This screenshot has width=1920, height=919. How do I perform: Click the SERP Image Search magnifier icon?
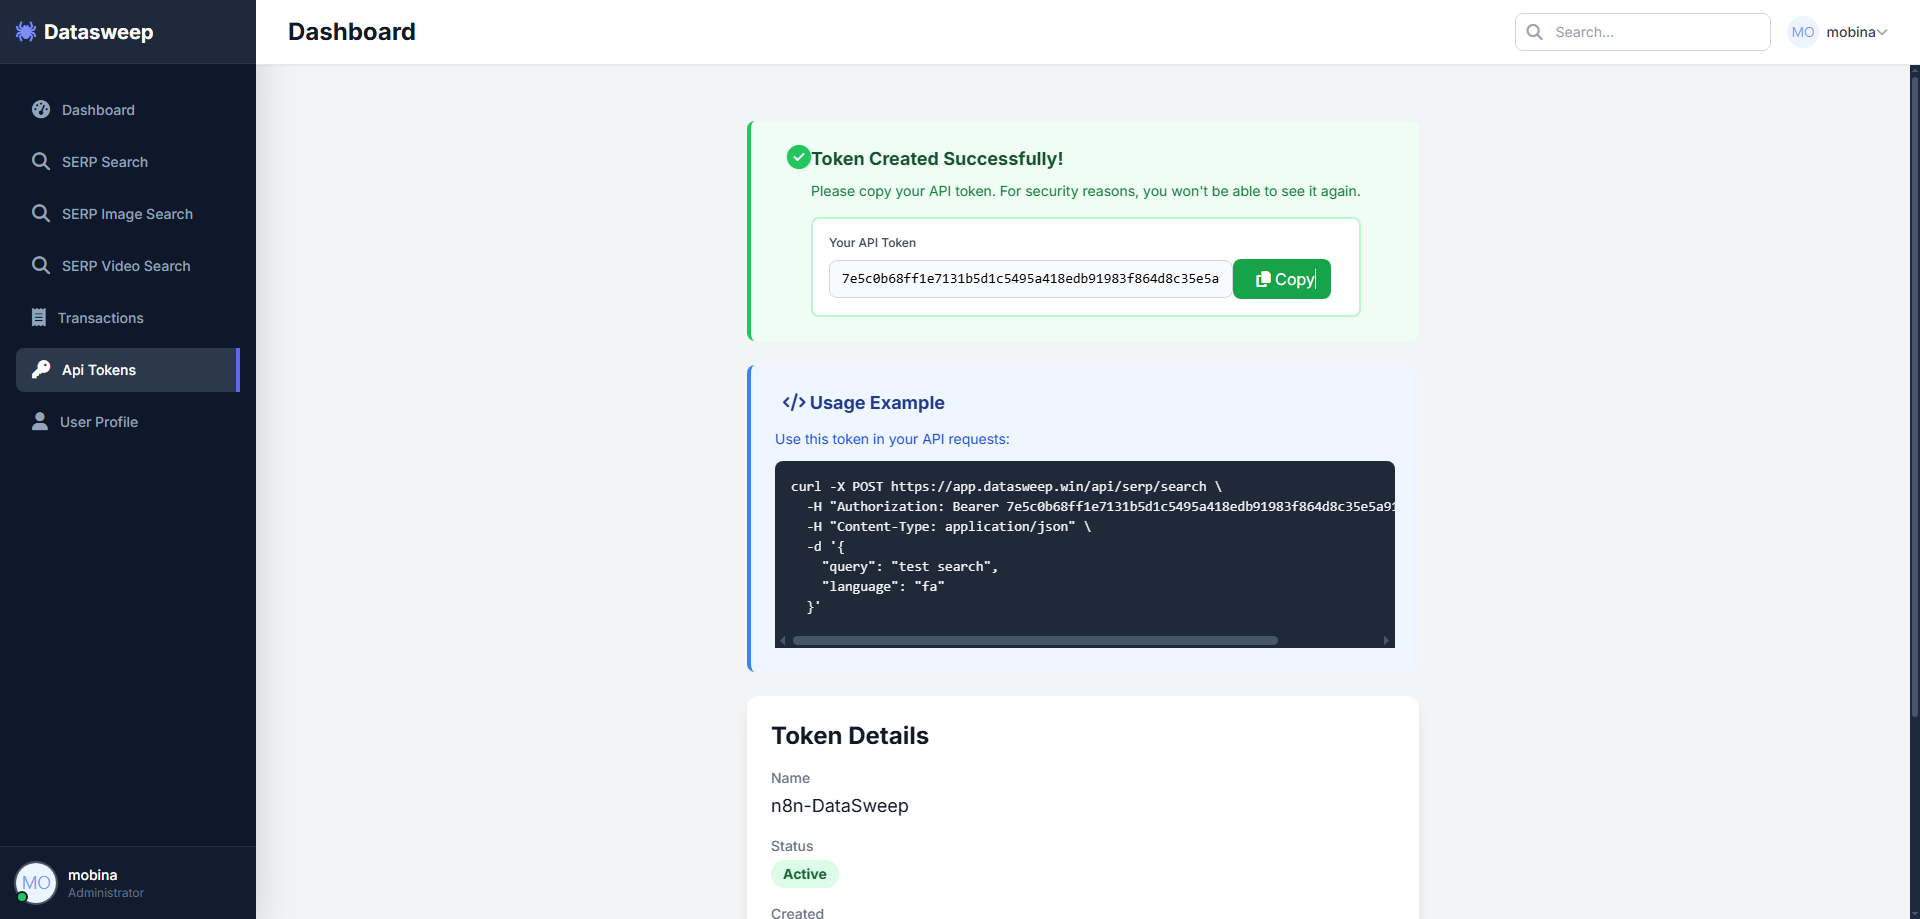click(41, 214)
